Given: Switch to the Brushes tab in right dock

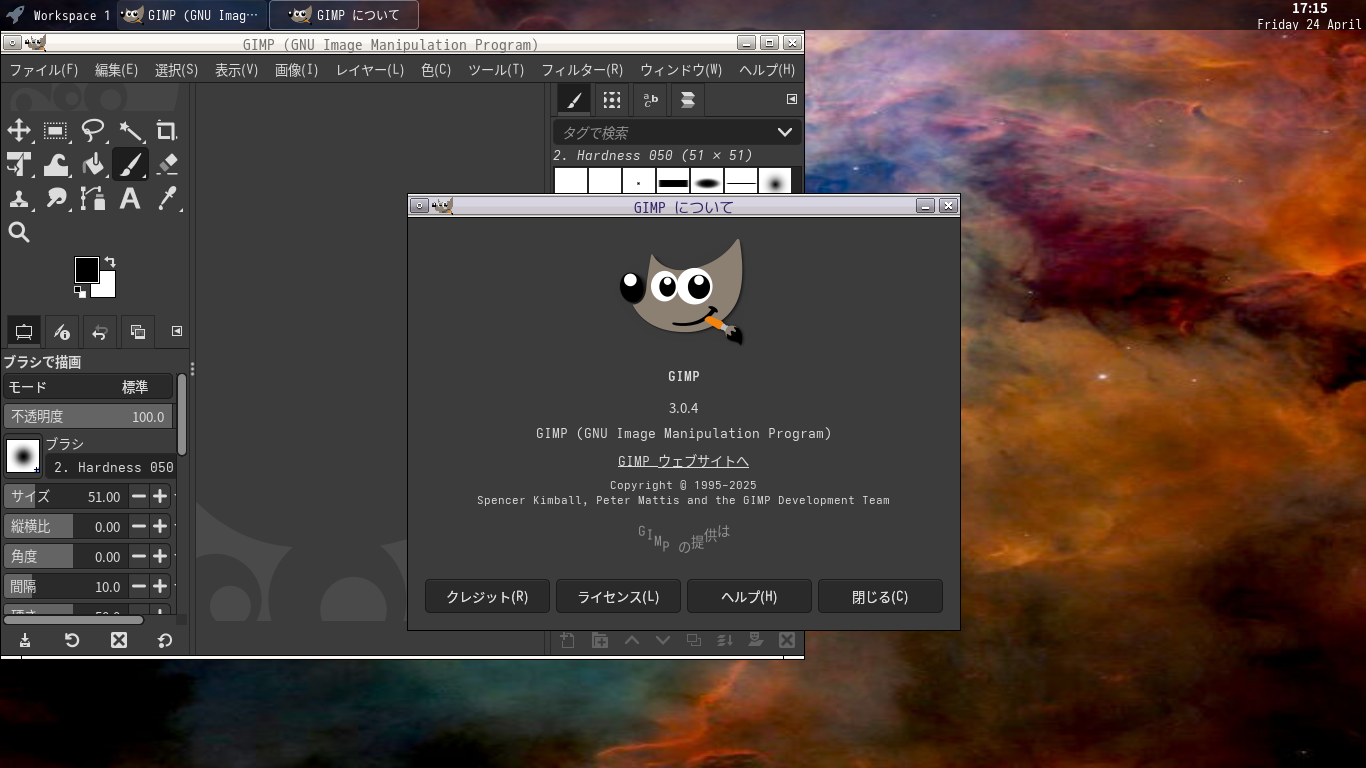Looking at the screenshot, I should [573, 100].
